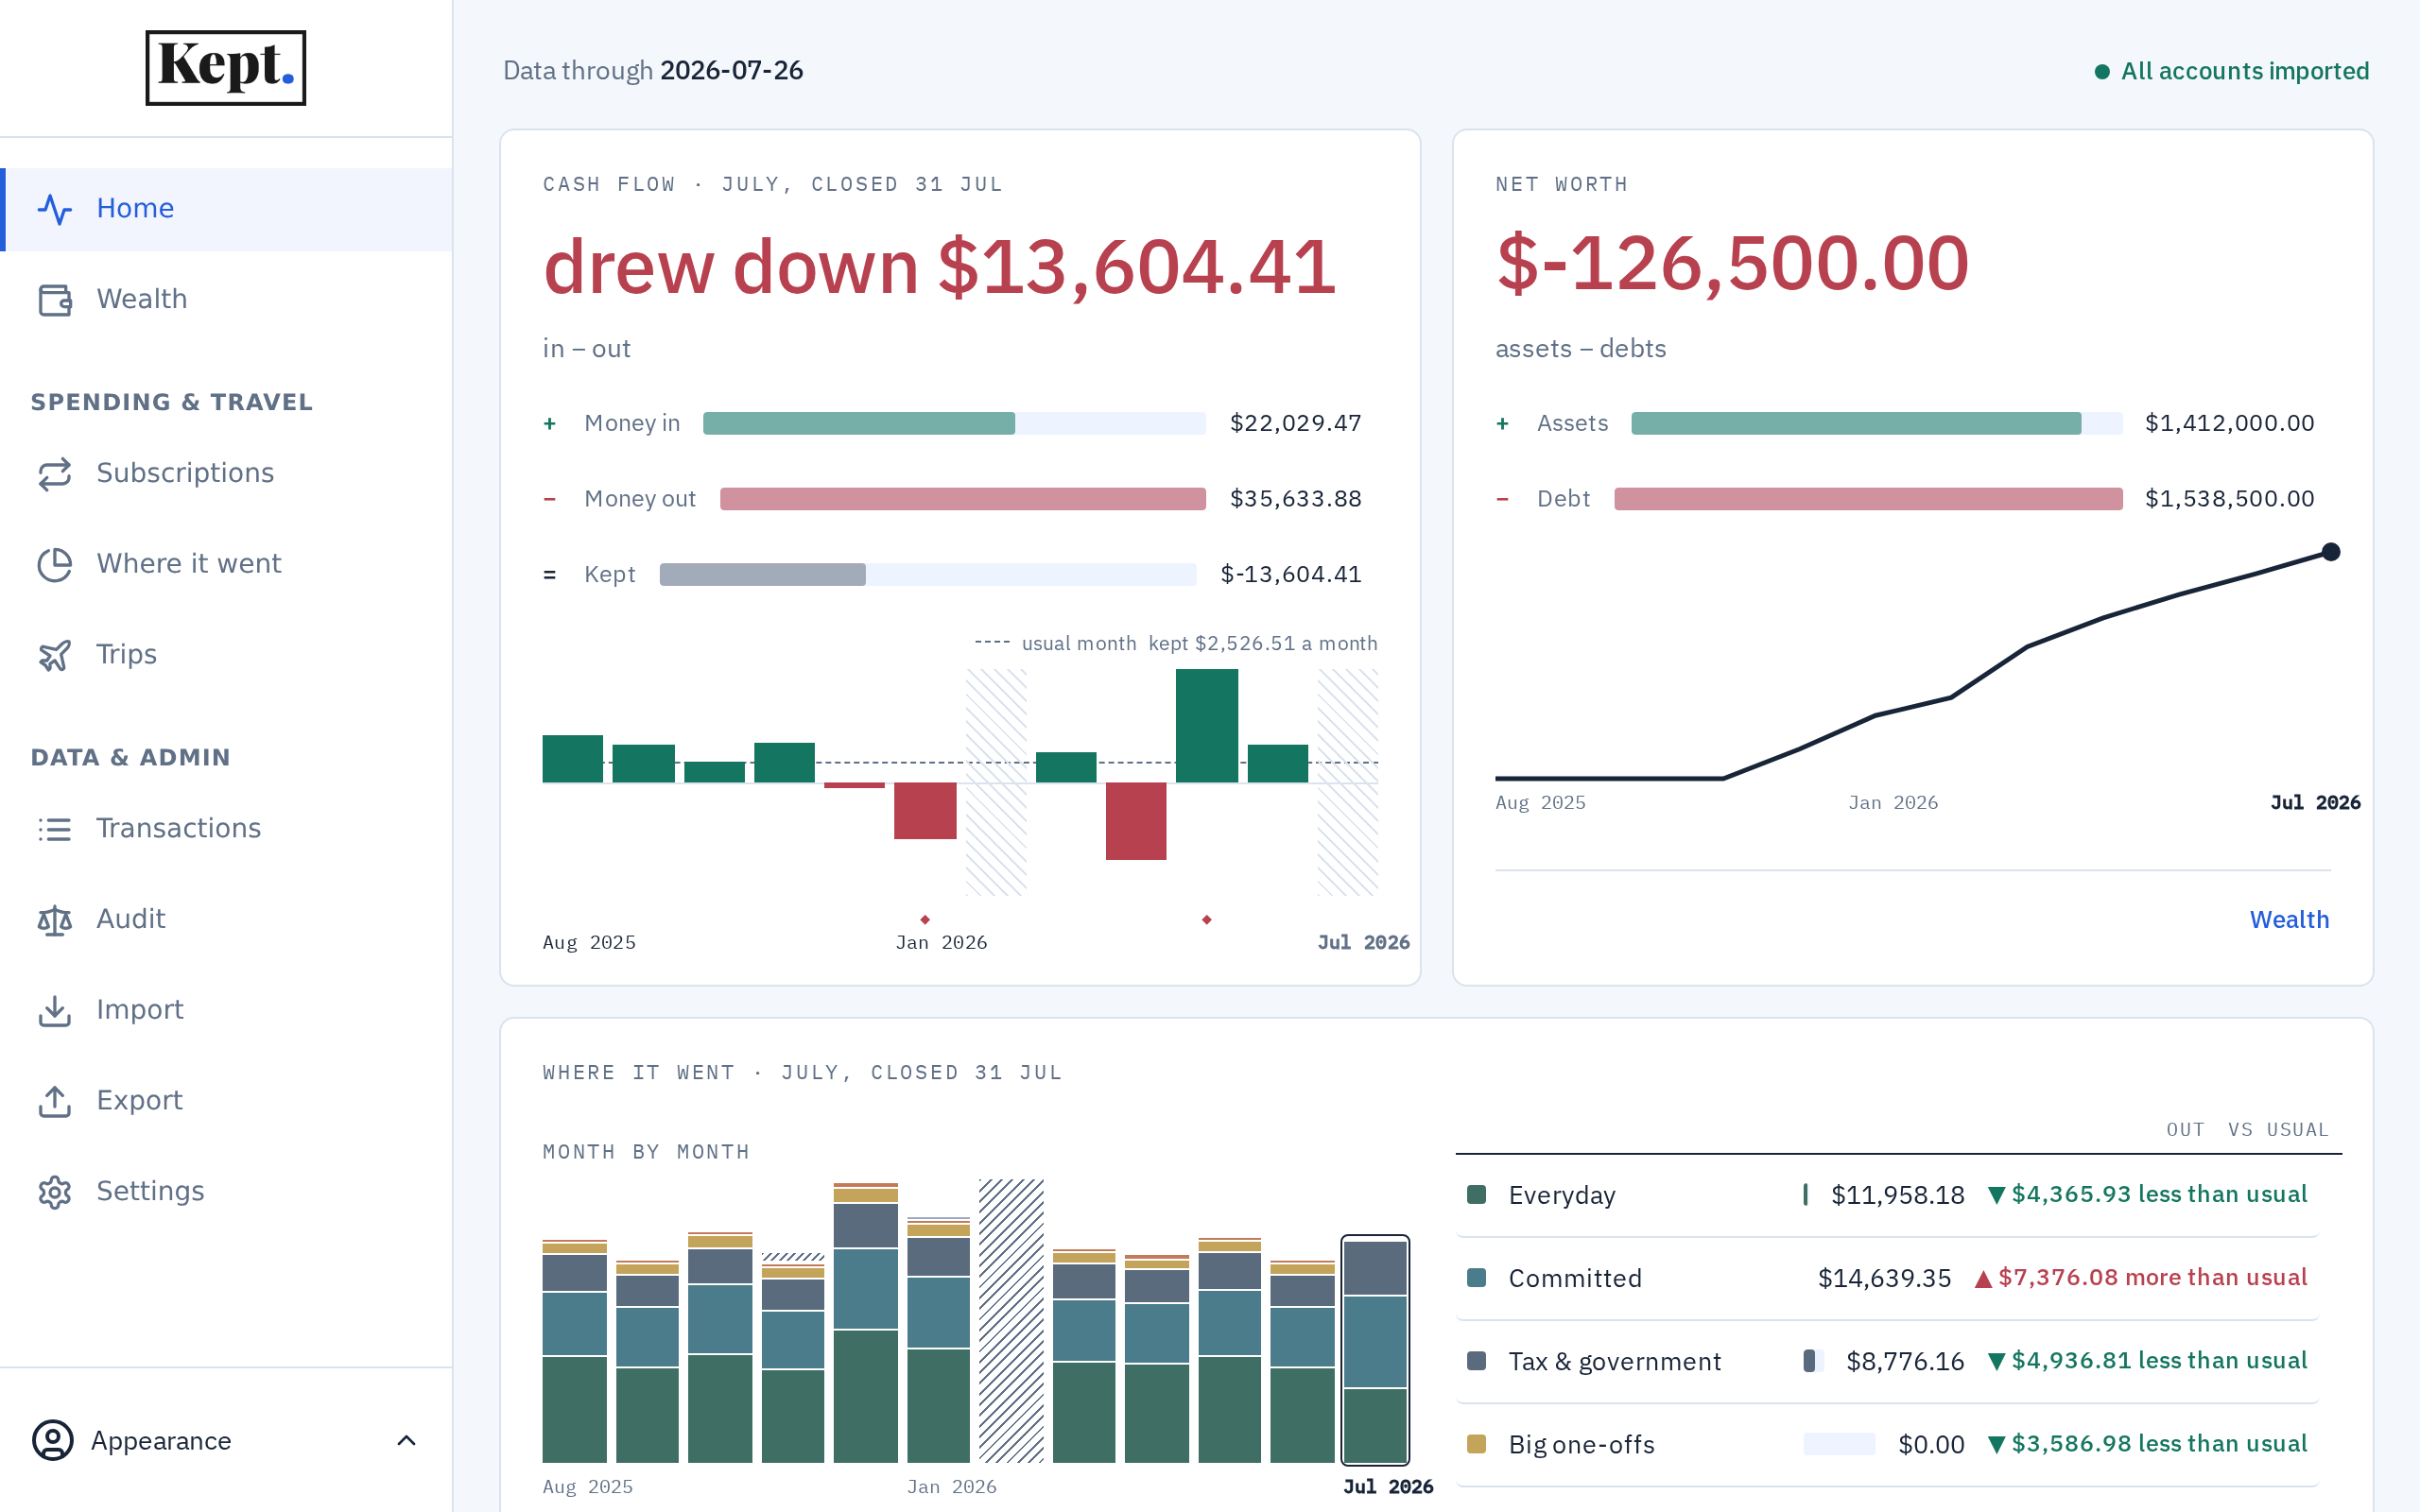Click the Appearance label
Image resolution: width=2420 pixels, height=1512 pixels.
[161, 1441]
